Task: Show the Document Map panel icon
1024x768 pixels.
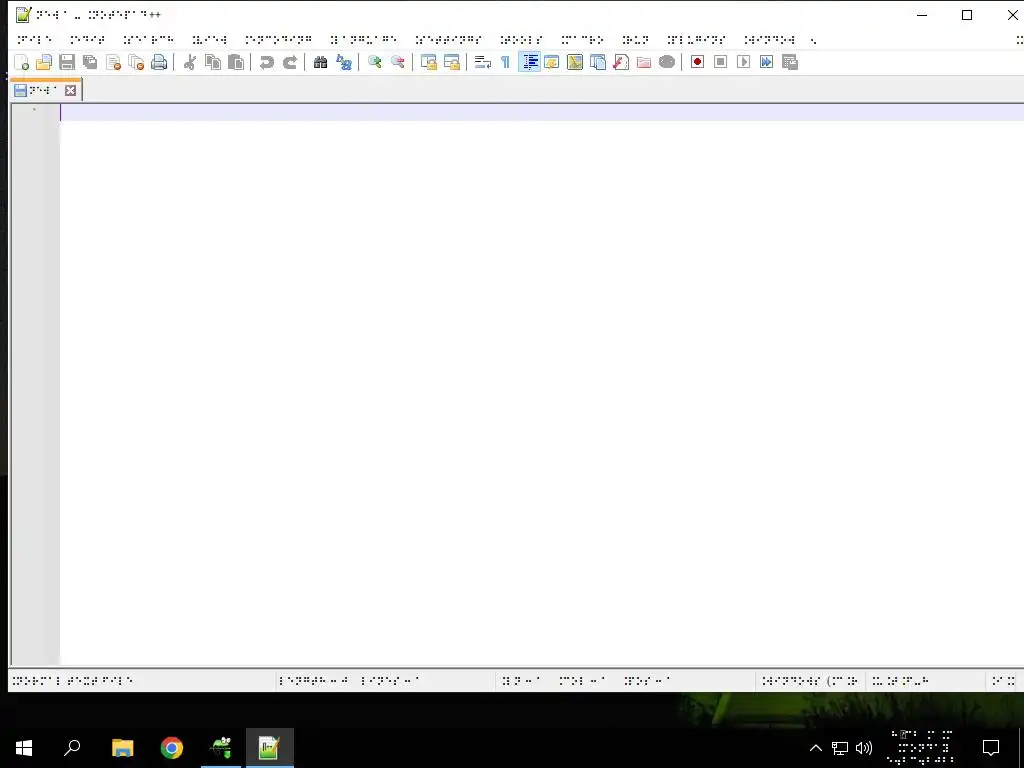Action: tap(575, 62)
